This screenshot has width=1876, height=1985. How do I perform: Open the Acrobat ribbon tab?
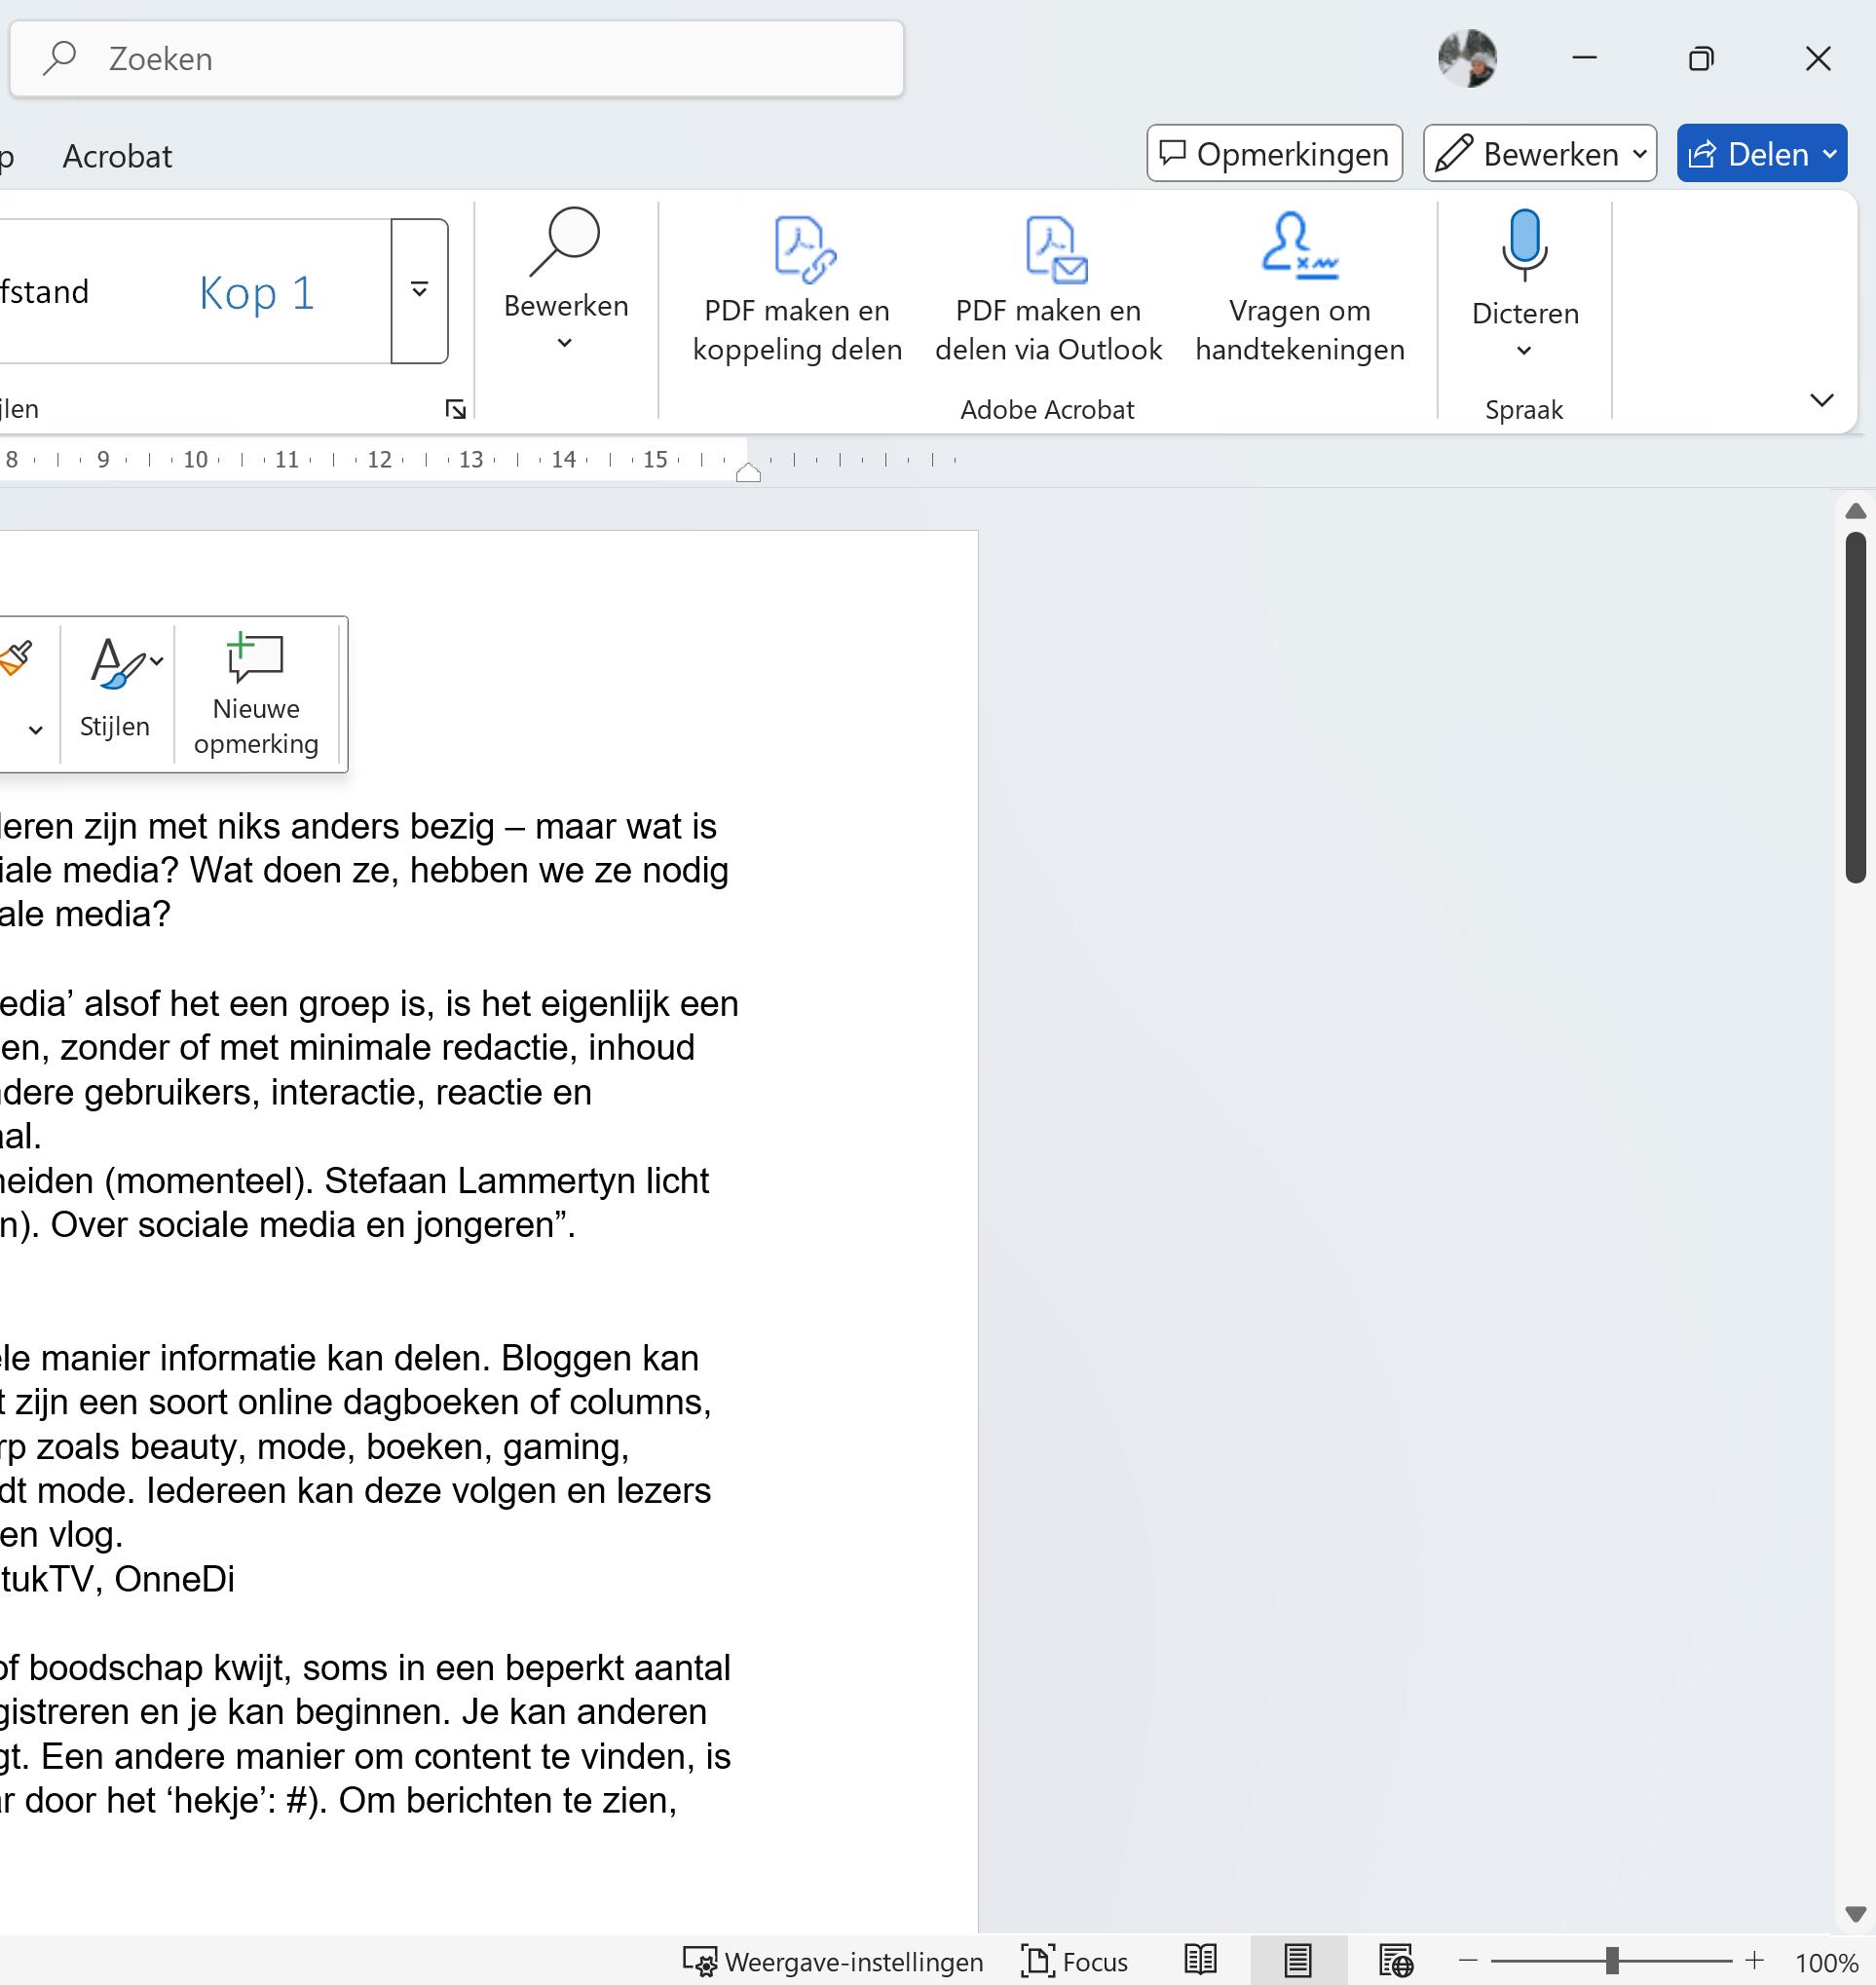(117, 156)
